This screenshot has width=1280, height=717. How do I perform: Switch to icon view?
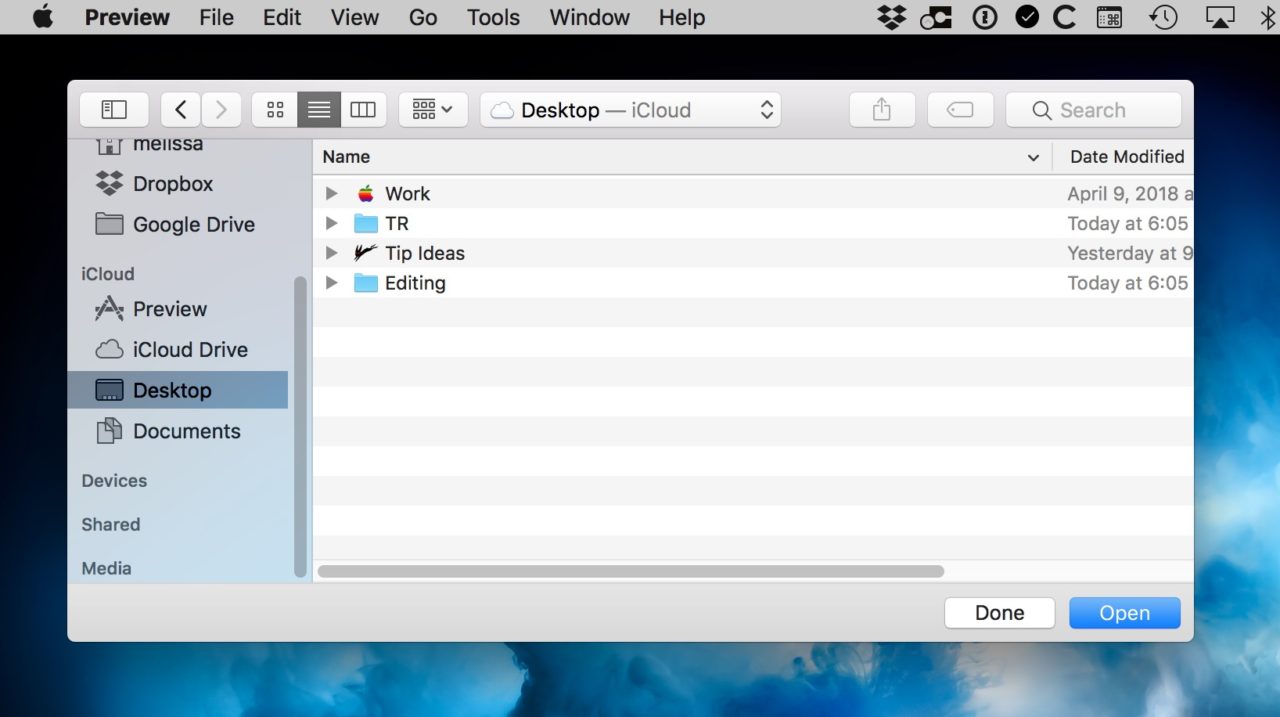coord(275,110)
